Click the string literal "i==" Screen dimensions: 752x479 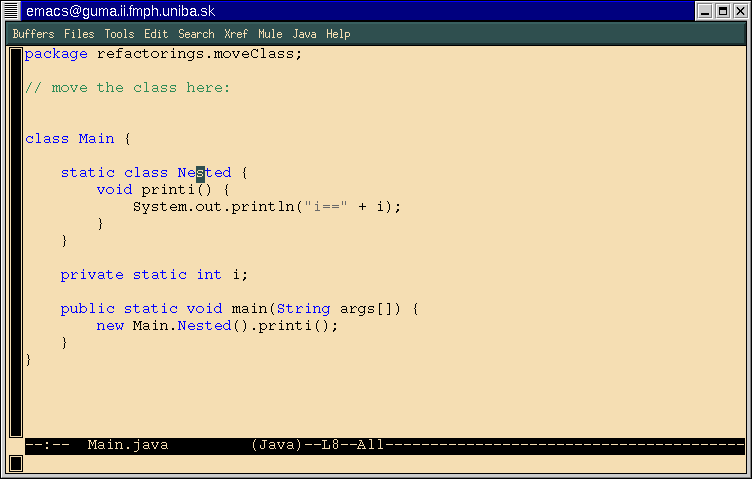(x=326, y=207)
